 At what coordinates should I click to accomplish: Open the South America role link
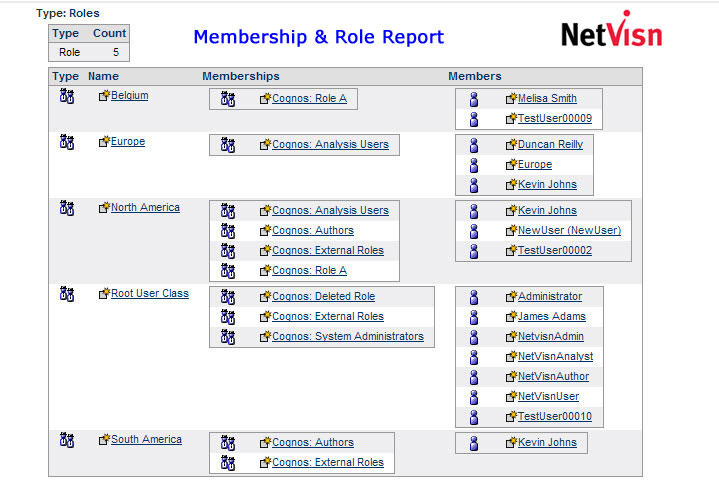[146, 439]
